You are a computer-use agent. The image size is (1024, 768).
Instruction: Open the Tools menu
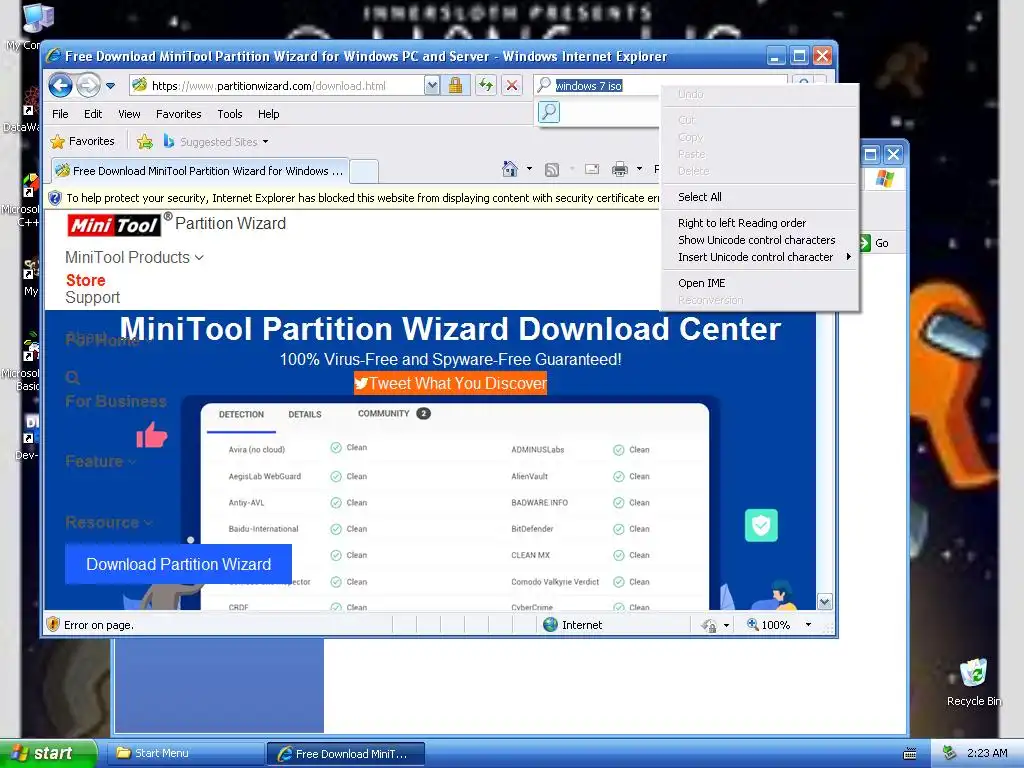(230, 114)
